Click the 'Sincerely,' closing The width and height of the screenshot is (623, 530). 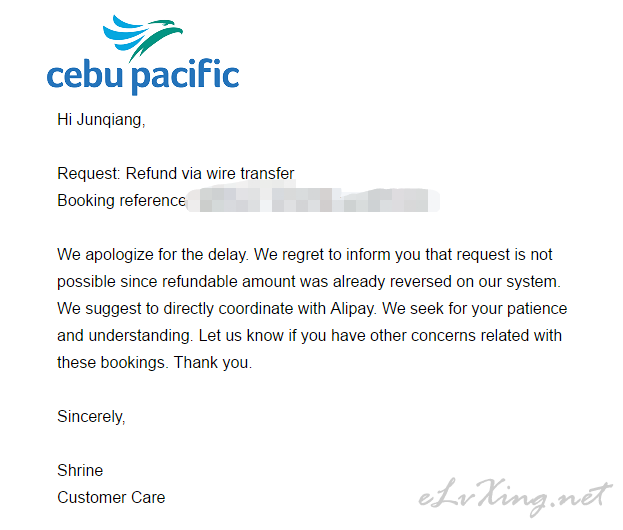pos(91,417)
